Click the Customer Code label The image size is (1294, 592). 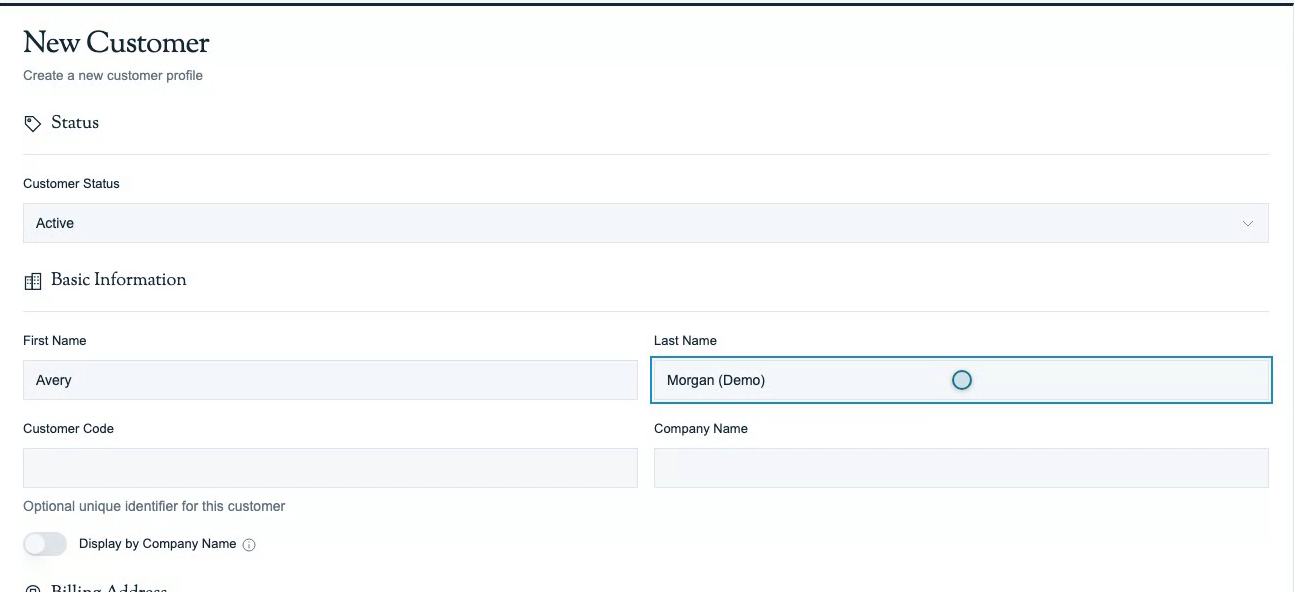pyautogui.click(x=68, y=429)
